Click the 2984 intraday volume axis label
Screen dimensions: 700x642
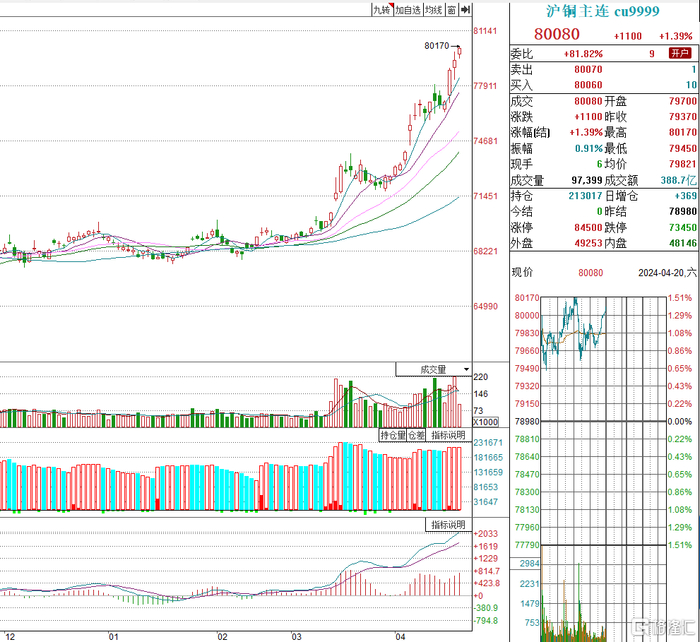pos(529,563)
